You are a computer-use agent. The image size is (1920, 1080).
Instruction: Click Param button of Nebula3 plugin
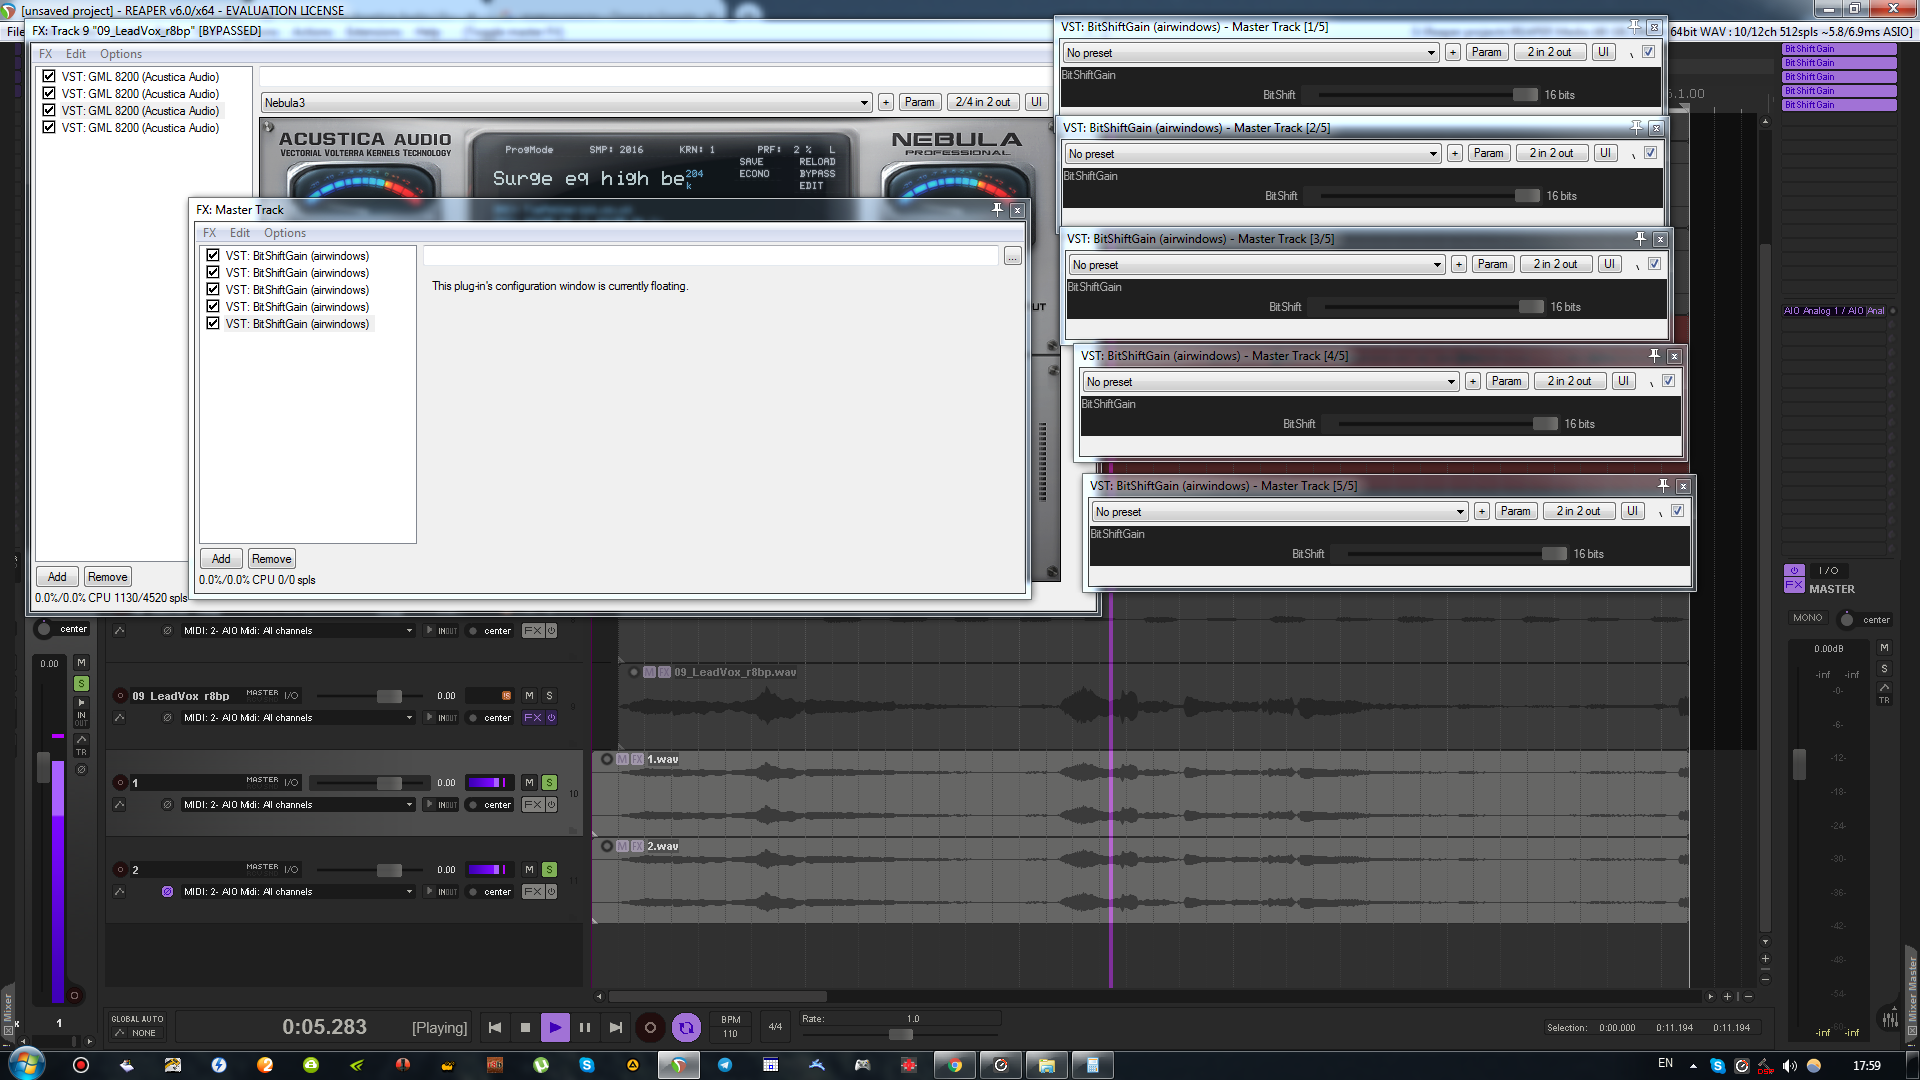tap(919, 102)
